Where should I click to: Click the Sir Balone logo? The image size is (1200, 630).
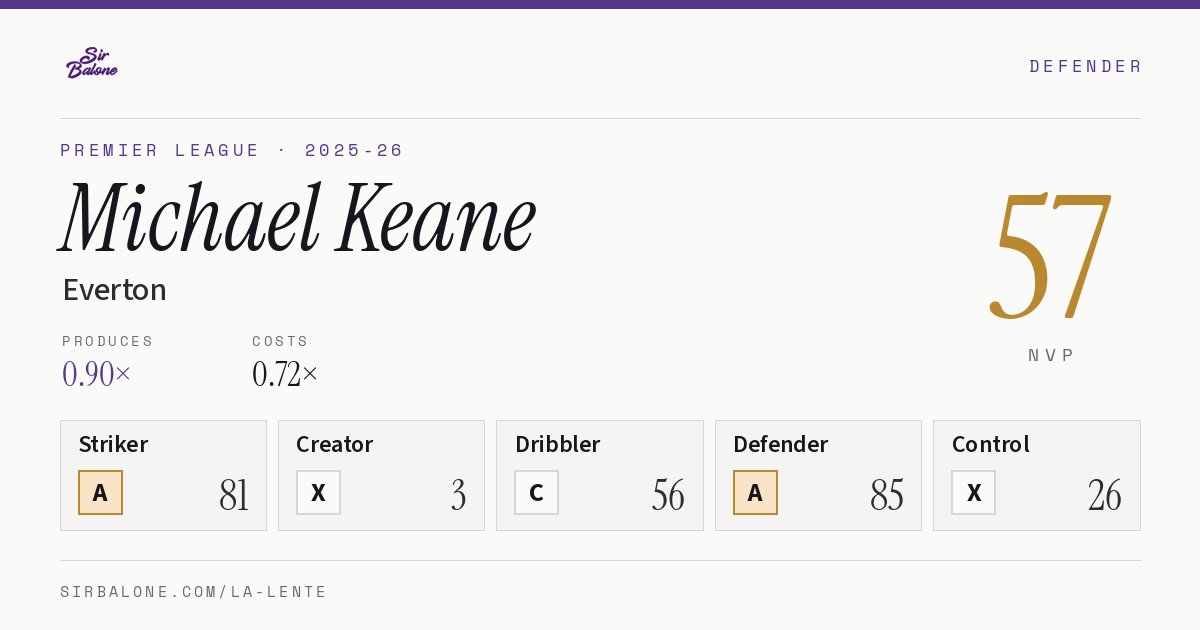[92, 63]
